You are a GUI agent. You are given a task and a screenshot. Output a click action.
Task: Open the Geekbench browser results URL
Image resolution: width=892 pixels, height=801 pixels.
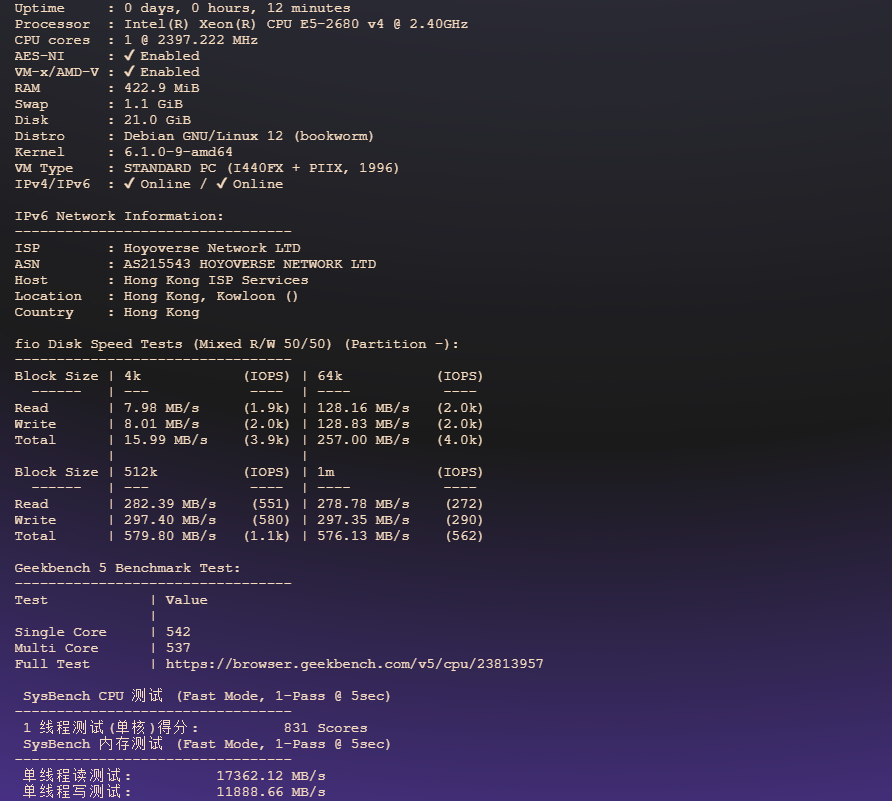[354, 664]
